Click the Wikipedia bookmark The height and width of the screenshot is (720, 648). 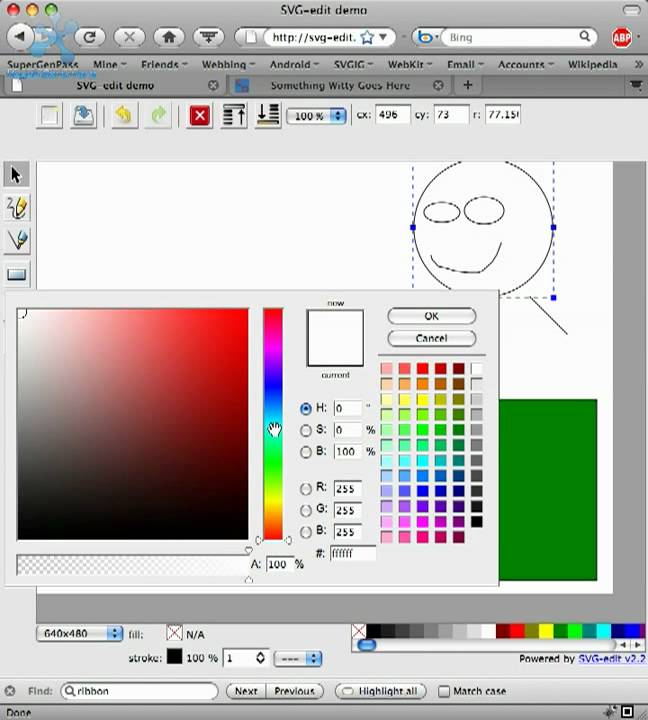[592, 64]
